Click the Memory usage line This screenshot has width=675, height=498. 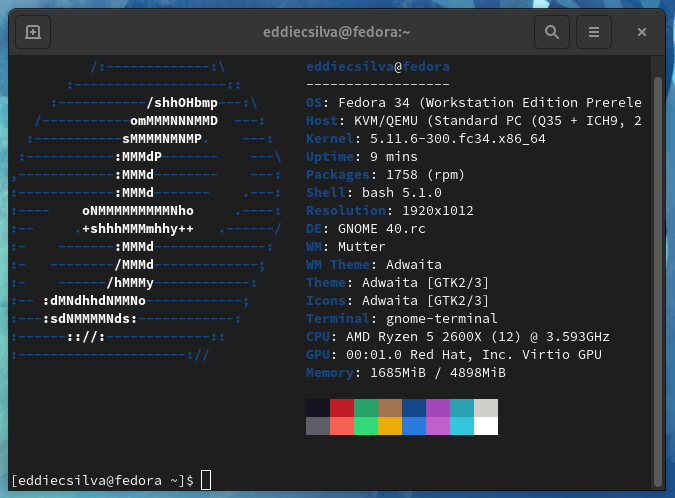pyautogui.click(x=405, y=373)
